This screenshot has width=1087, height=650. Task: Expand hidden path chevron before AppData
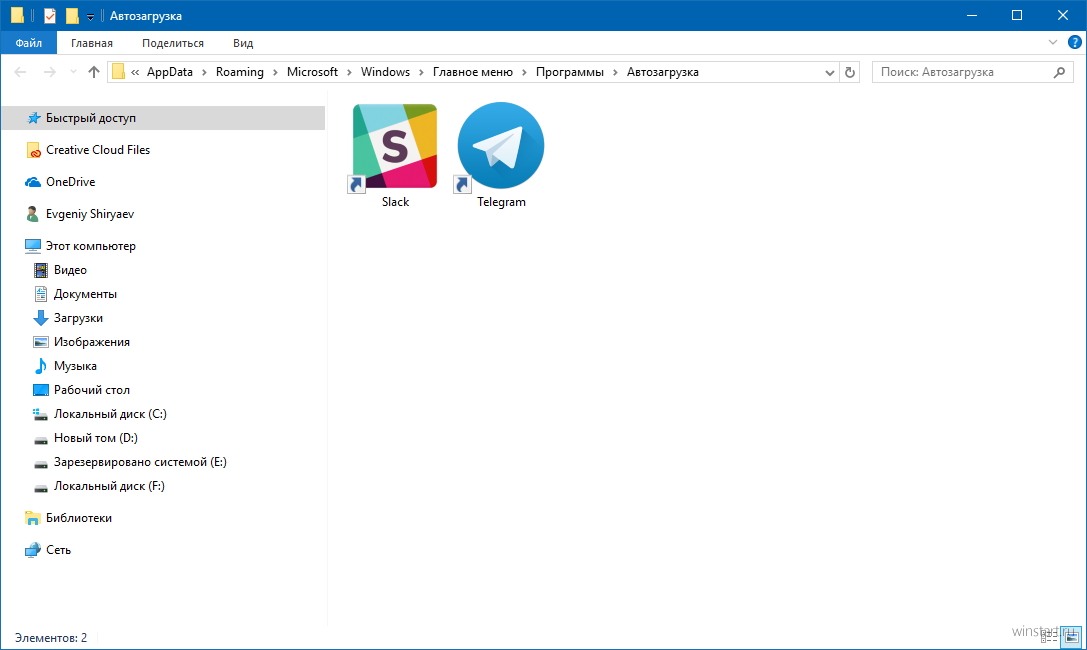pos(135,72)
